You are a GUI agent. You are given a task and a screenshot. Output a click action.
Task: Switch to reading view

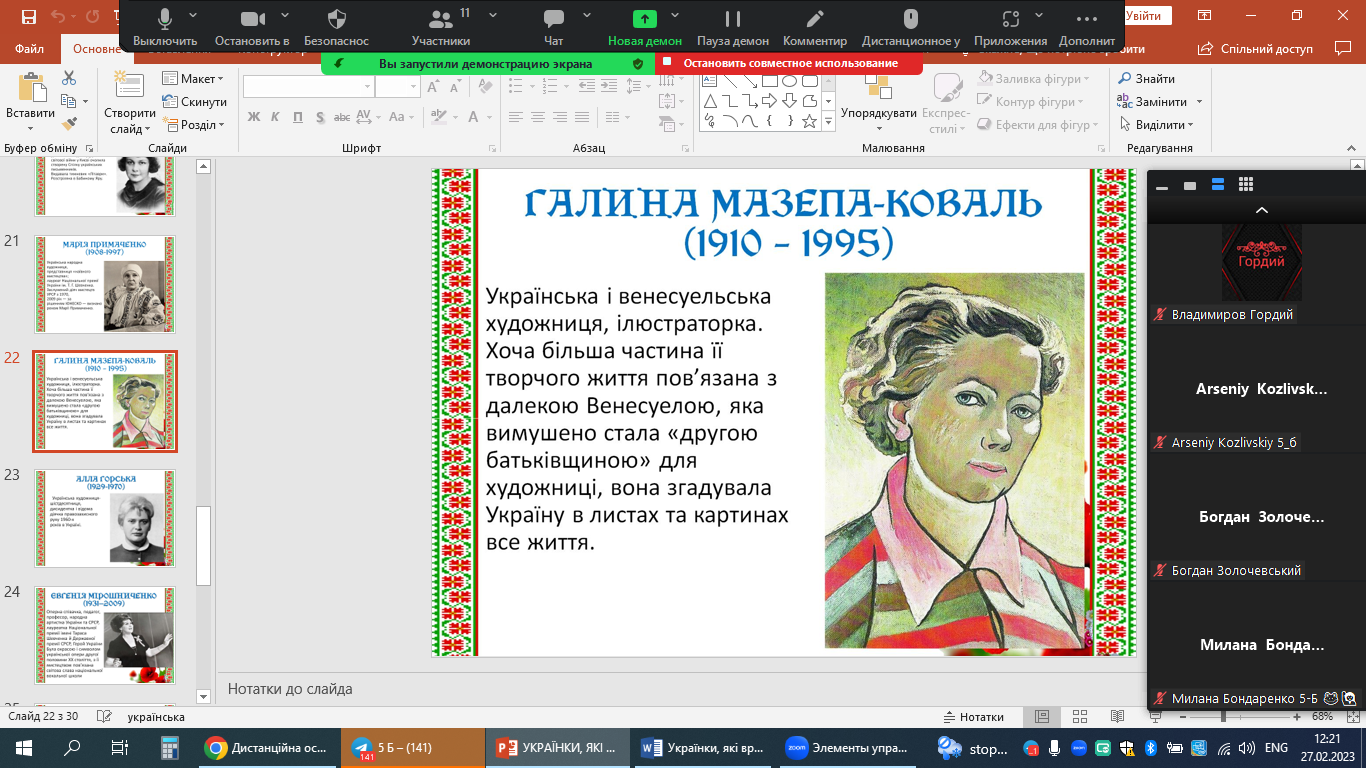[1116, 717]
